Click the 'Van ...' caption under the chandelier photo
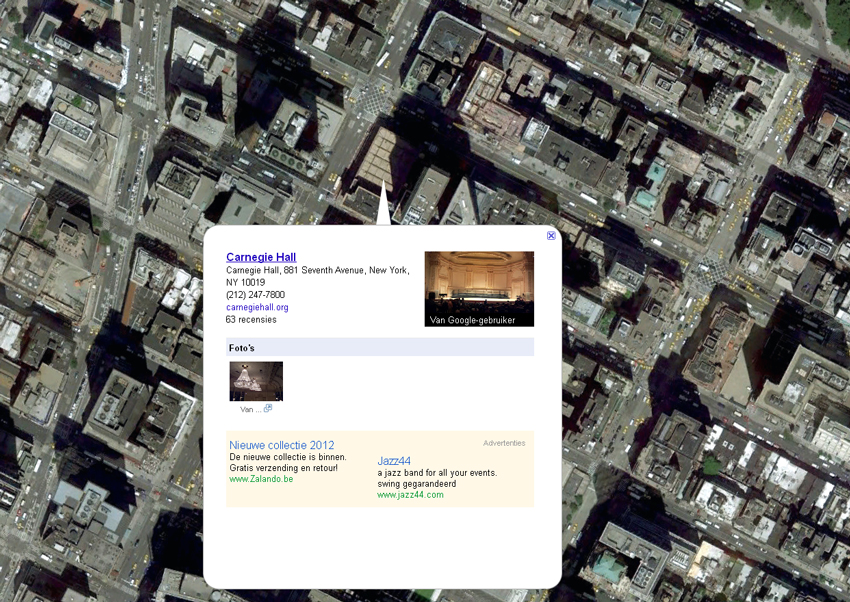Image resolution: width=850 pixels, height=602 pixels. [x=250, y=410]
